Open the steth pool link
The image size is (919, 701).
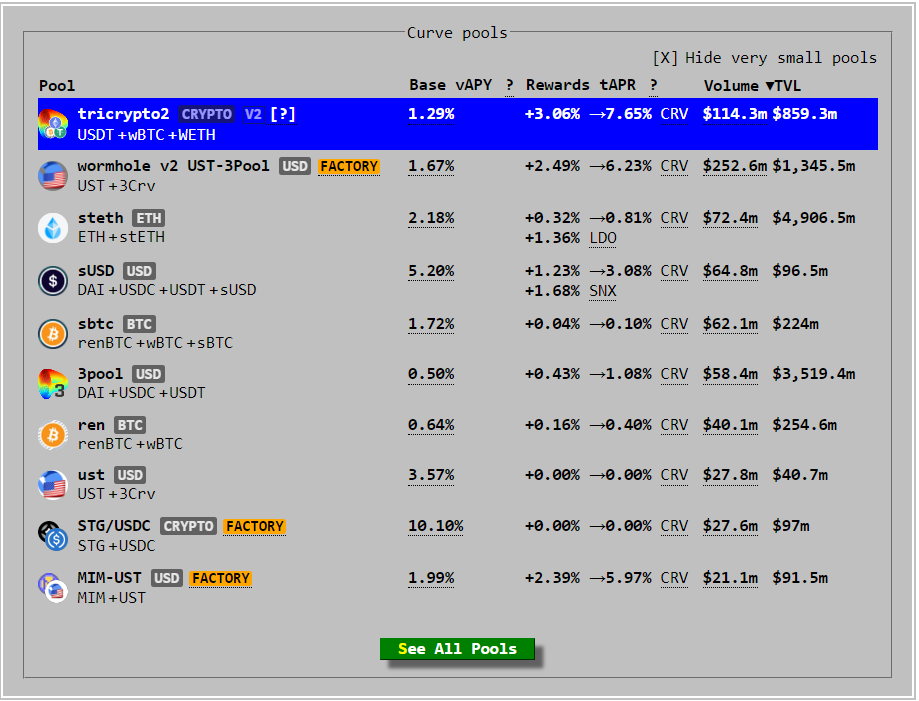pyautogui.click(x=100, y=218)
